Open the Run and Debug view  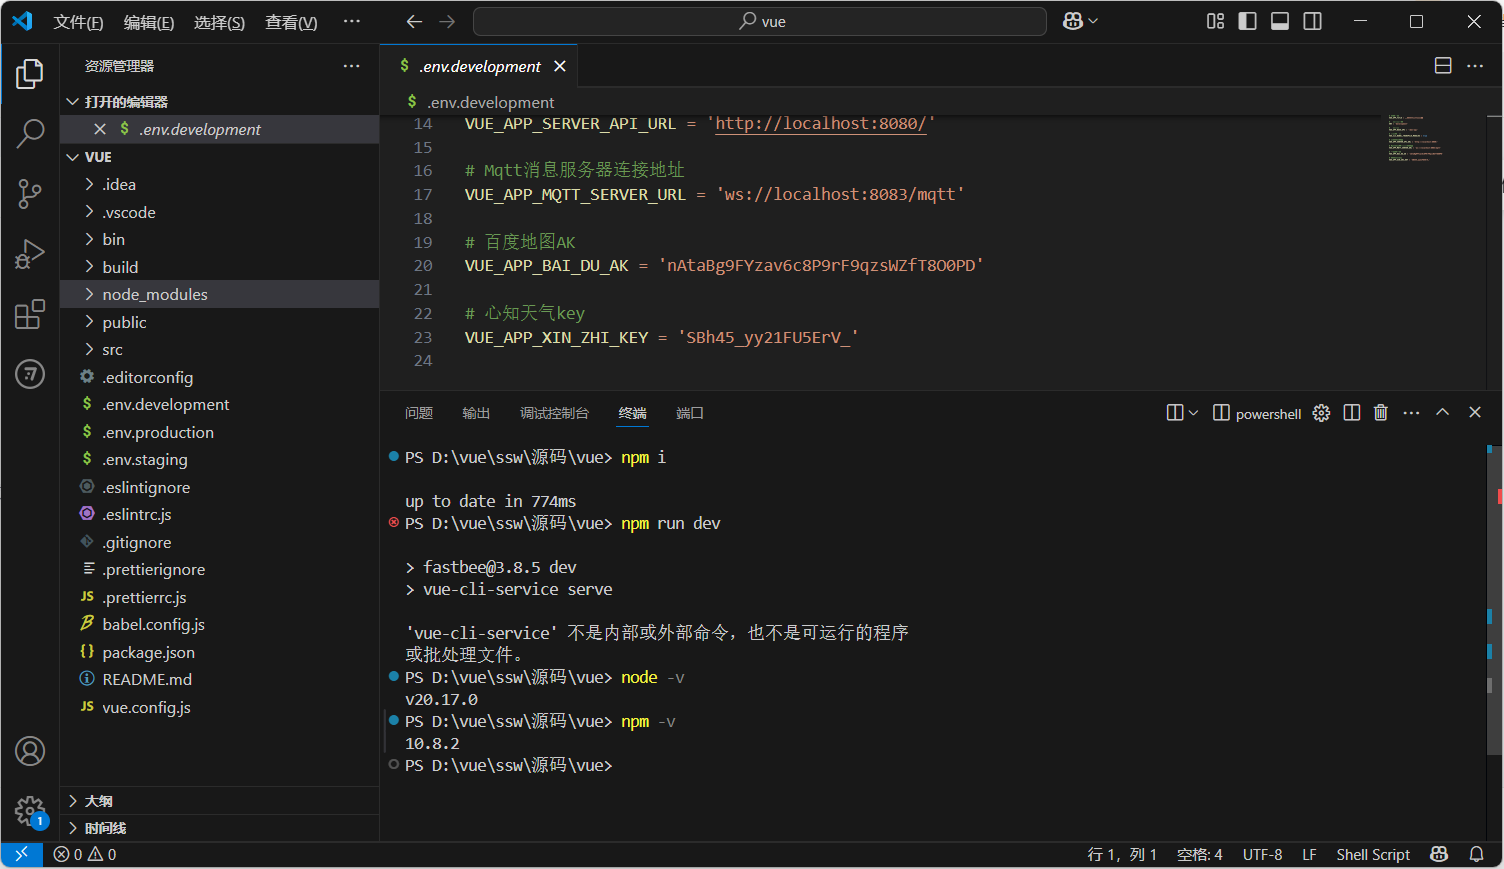coord(30,254)
